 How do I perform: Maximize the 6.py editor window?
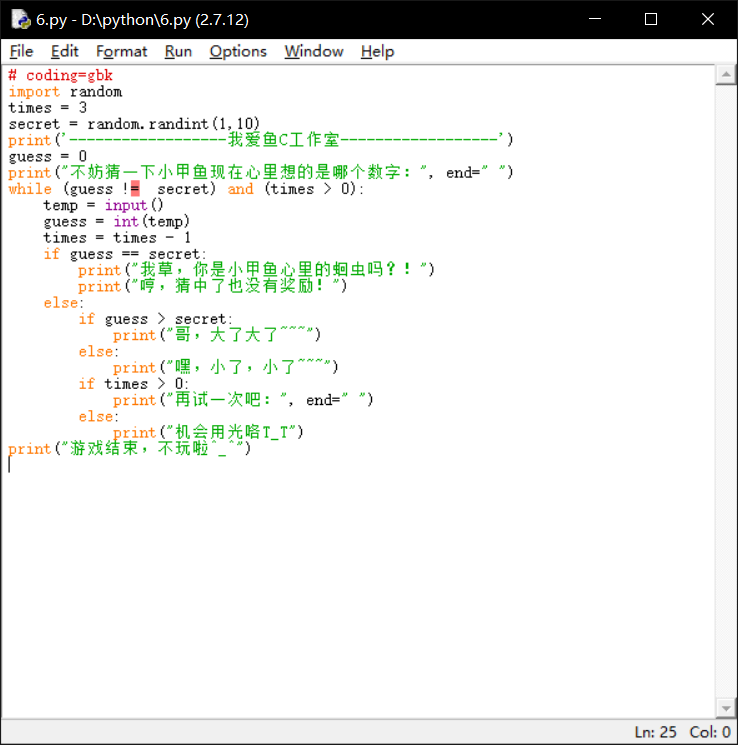651,19
